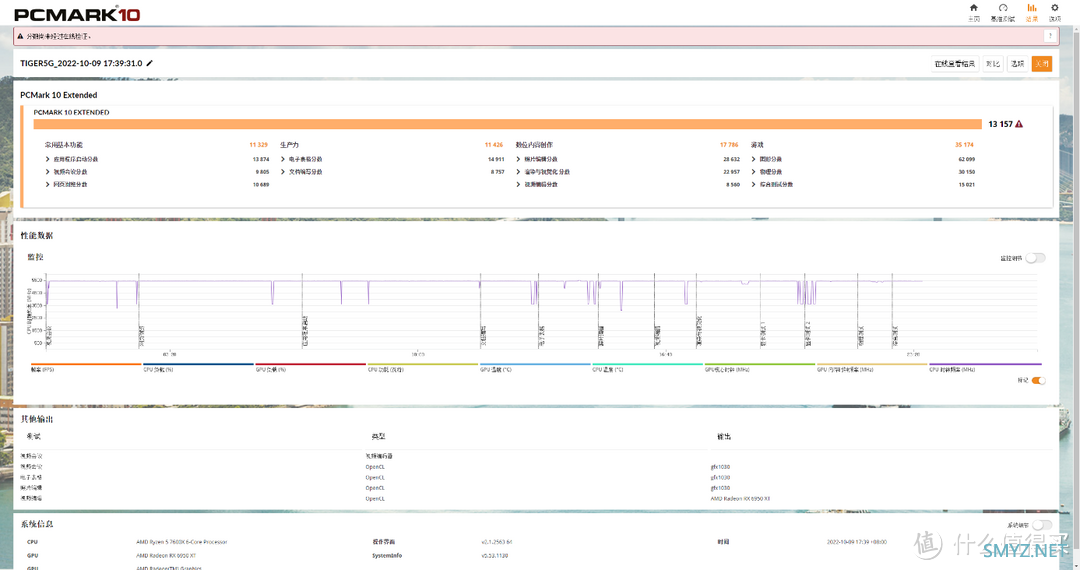Click the Options button beside Compare
Image resolution: width=1080 pixels, height=570 pixels.
pos(1017,64)
